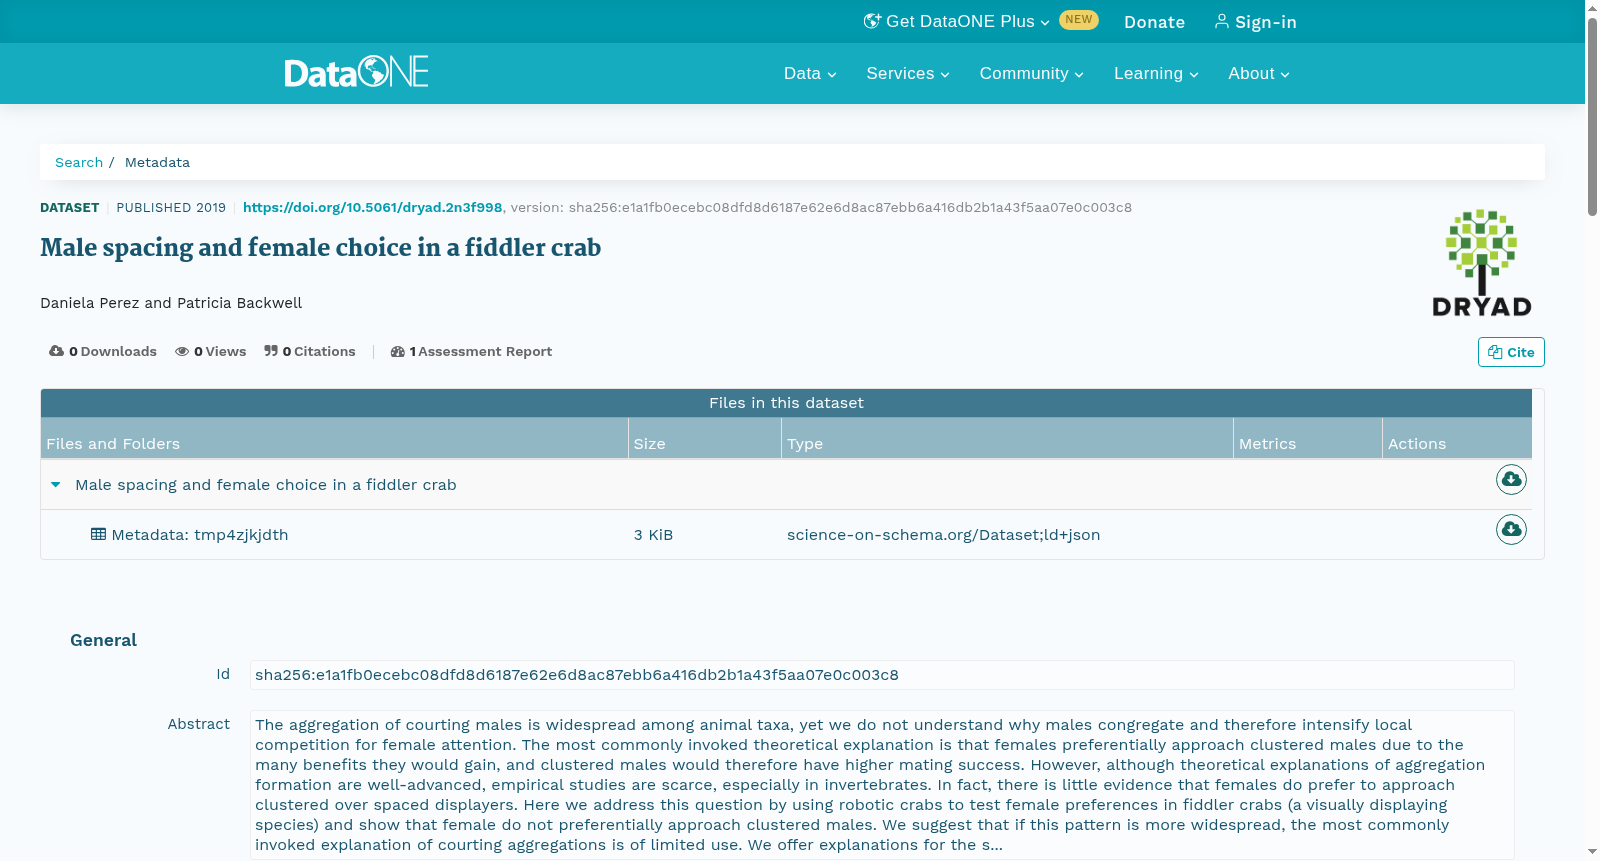1600x861 pixels.
Task: Click the 3 KiB size value
Action: [x=653, y=535]
